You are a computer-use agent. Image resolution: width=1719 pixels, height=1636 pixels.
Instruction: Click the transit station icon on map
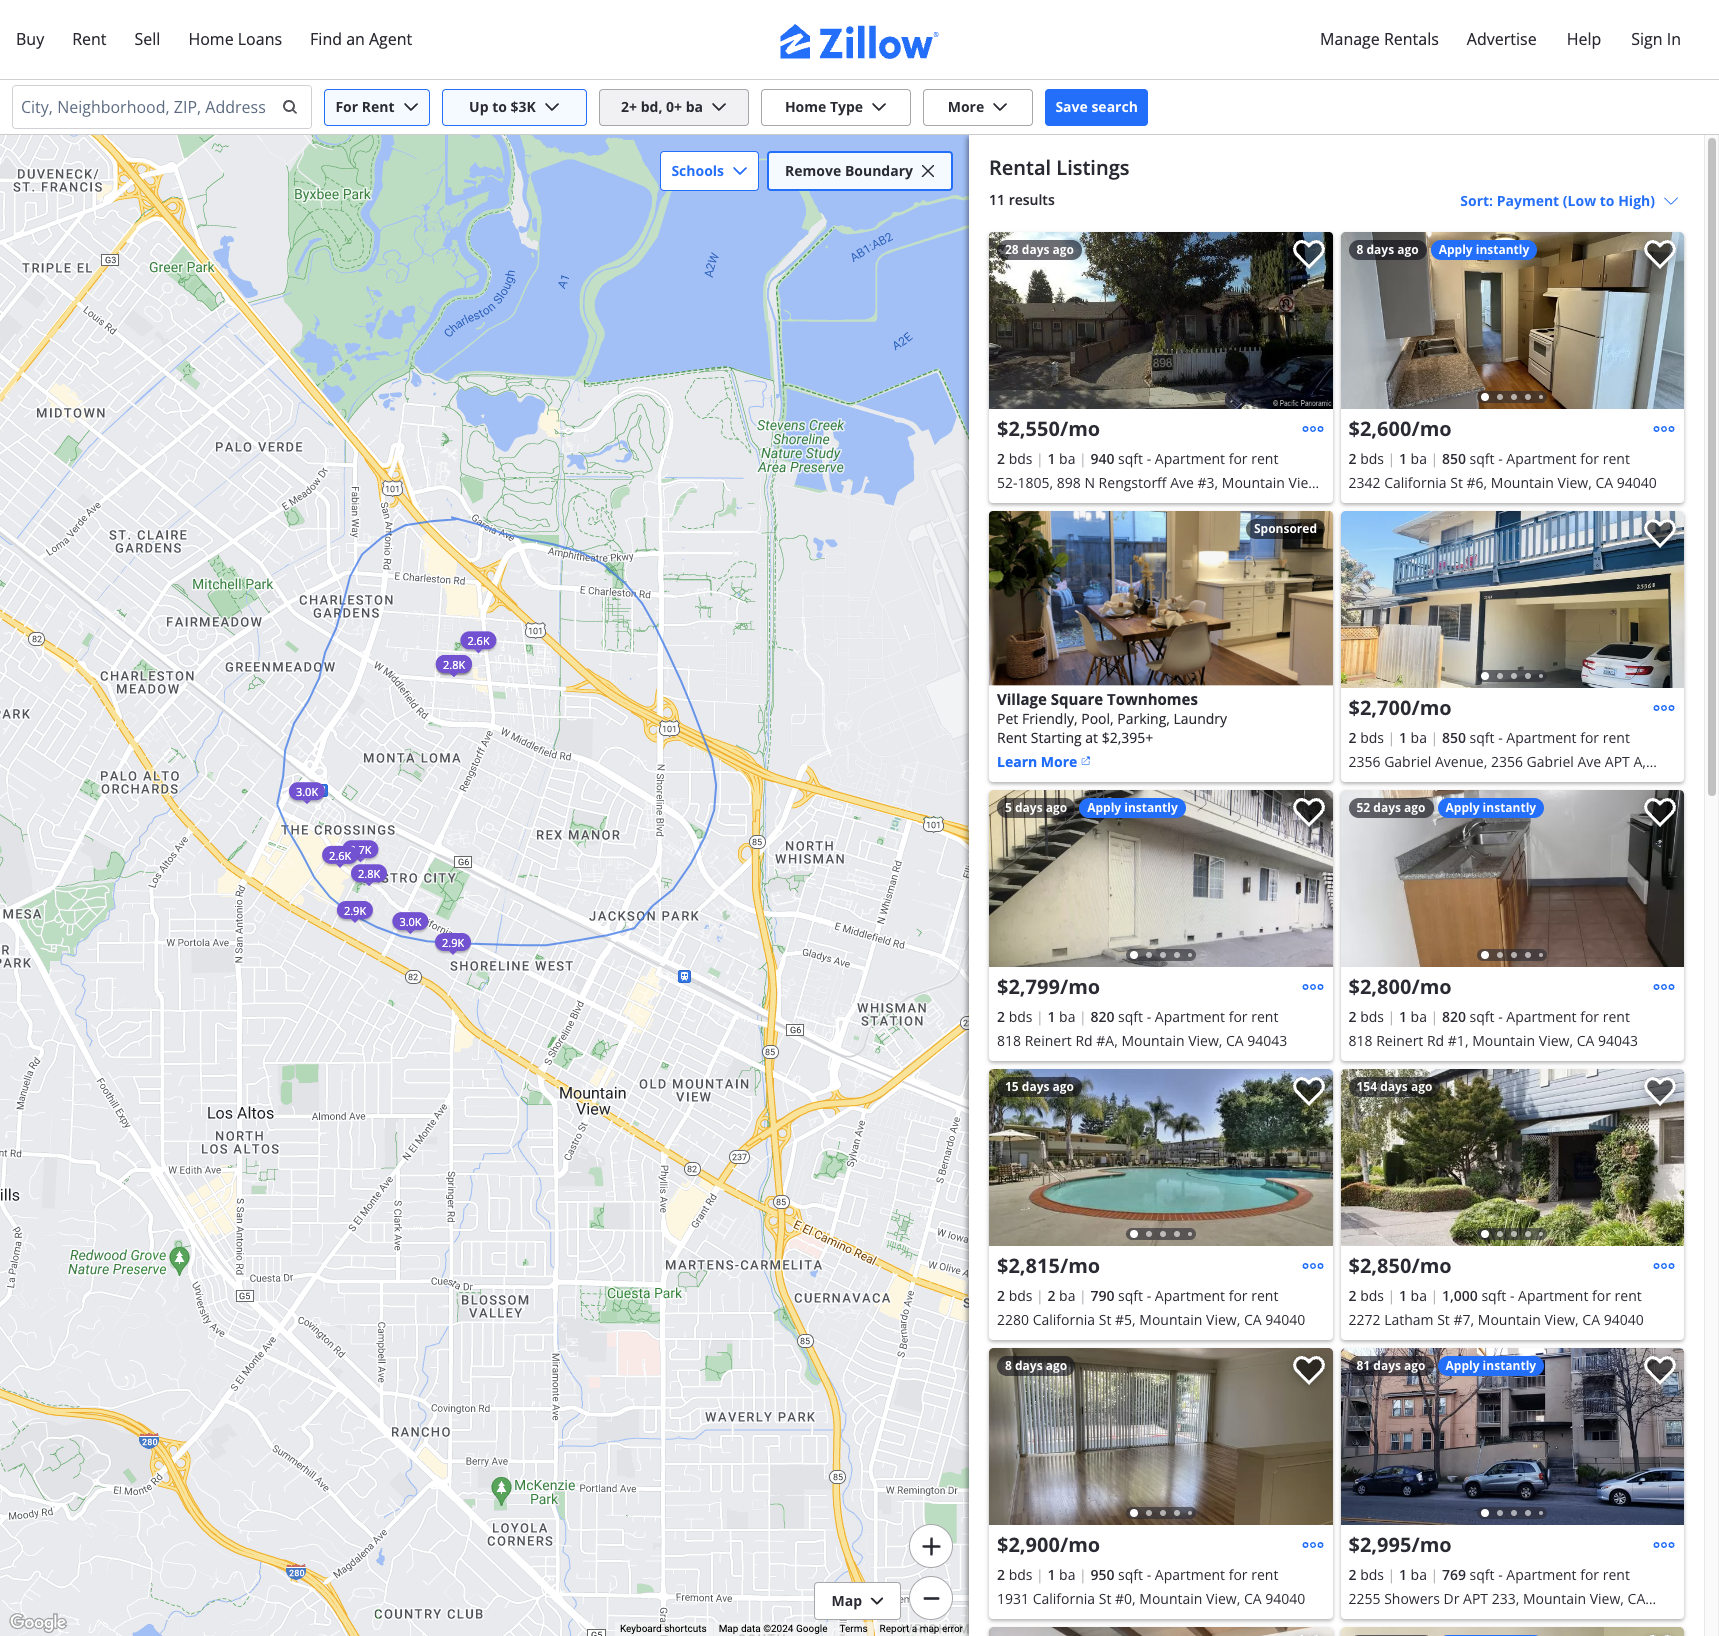tap(684, 976)
